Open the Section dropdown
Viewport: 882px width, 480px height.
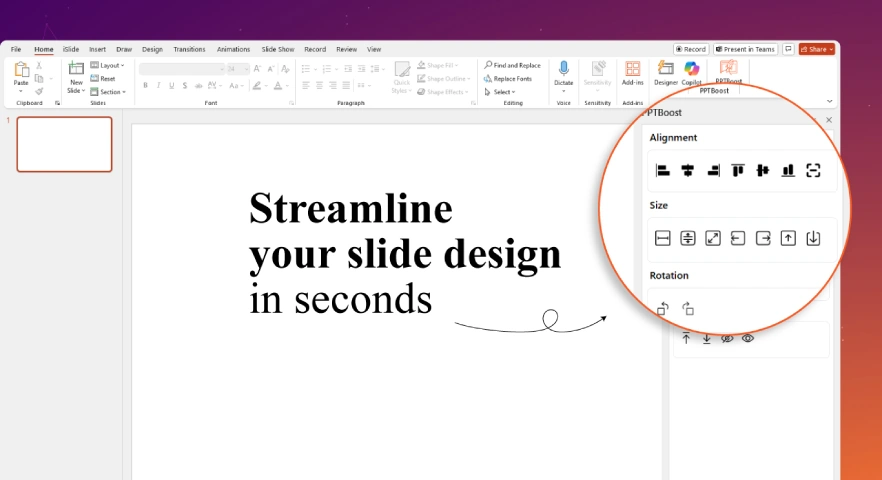(x=108, y=92)
